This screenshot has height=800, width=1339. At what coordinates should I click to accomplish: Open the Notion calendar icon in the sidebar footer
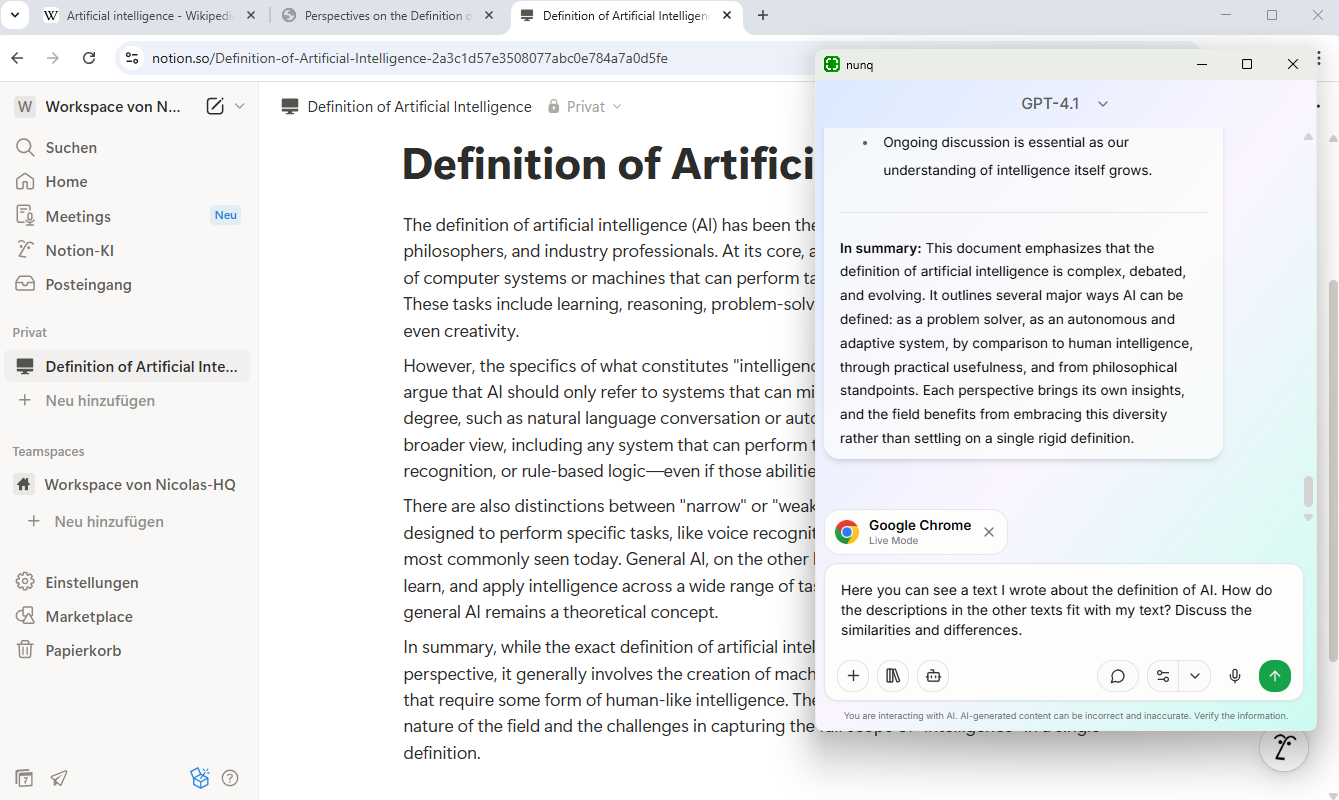coord(24,778)
